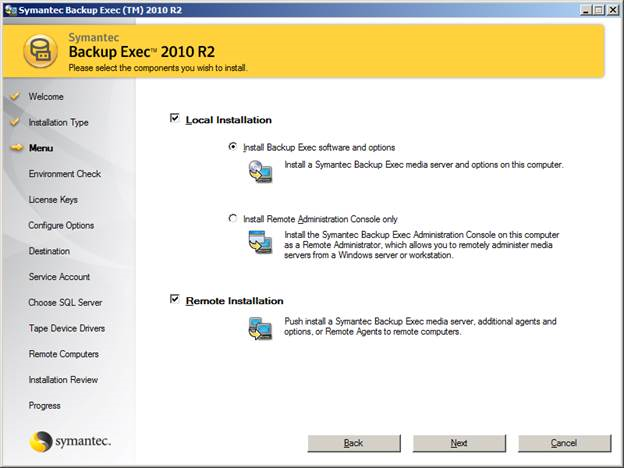This screenshot has width=624, height=468.
Task: Click the Backup Exec 2010 R2 banner title
Action: click(142, 52)
